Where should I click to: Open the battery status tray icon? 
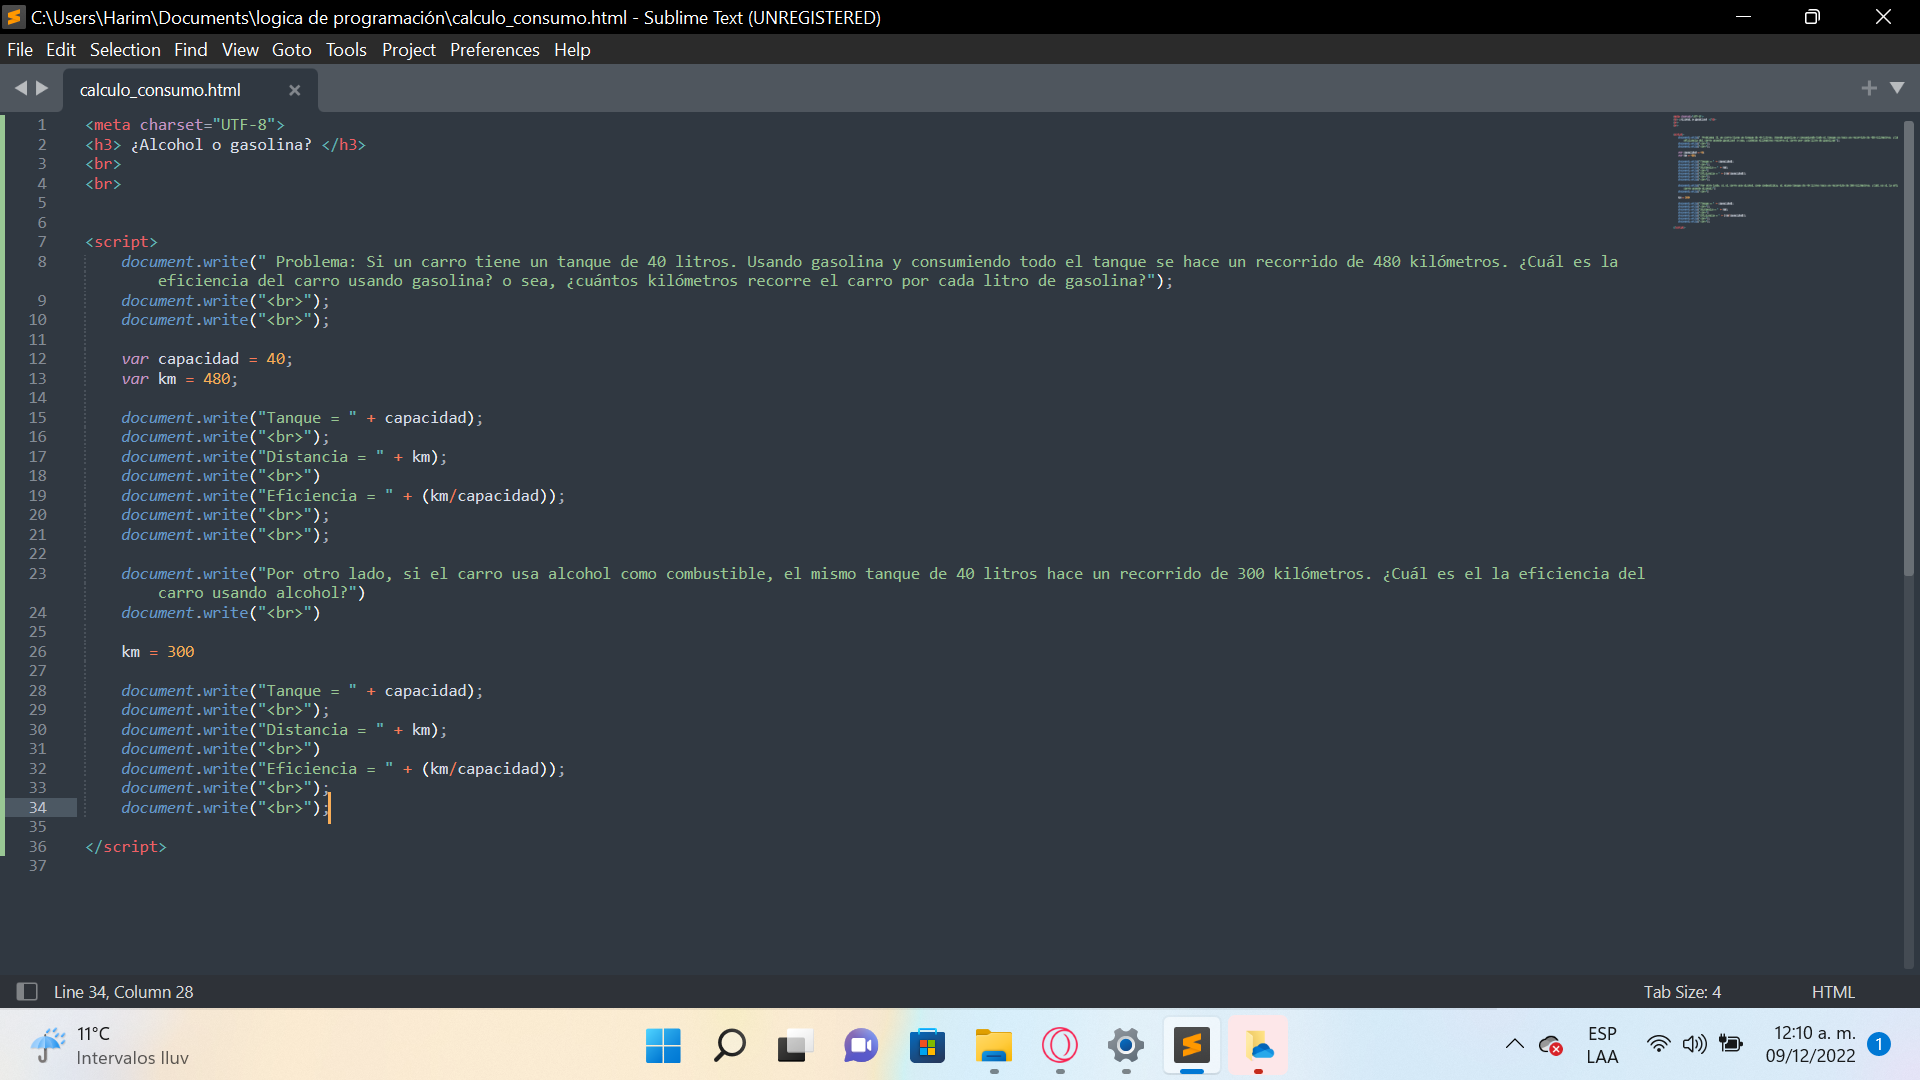pos(1731,1045)
